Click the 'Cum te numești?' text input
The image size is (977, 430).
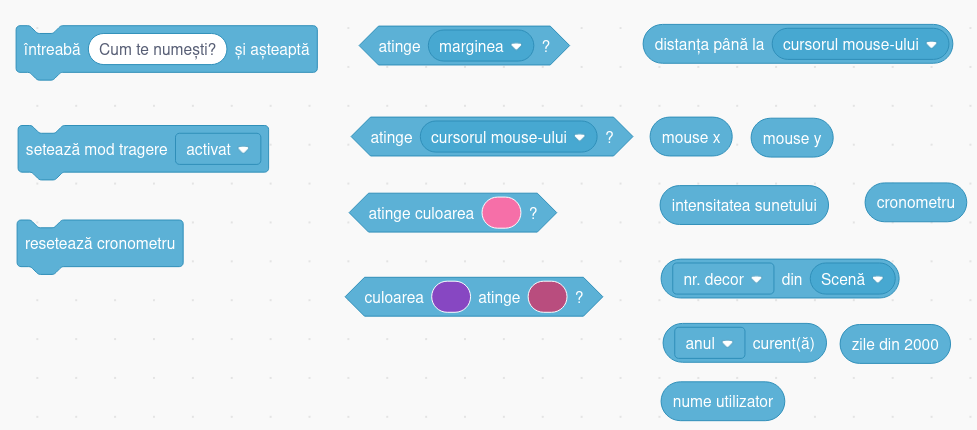coord(158,49)
